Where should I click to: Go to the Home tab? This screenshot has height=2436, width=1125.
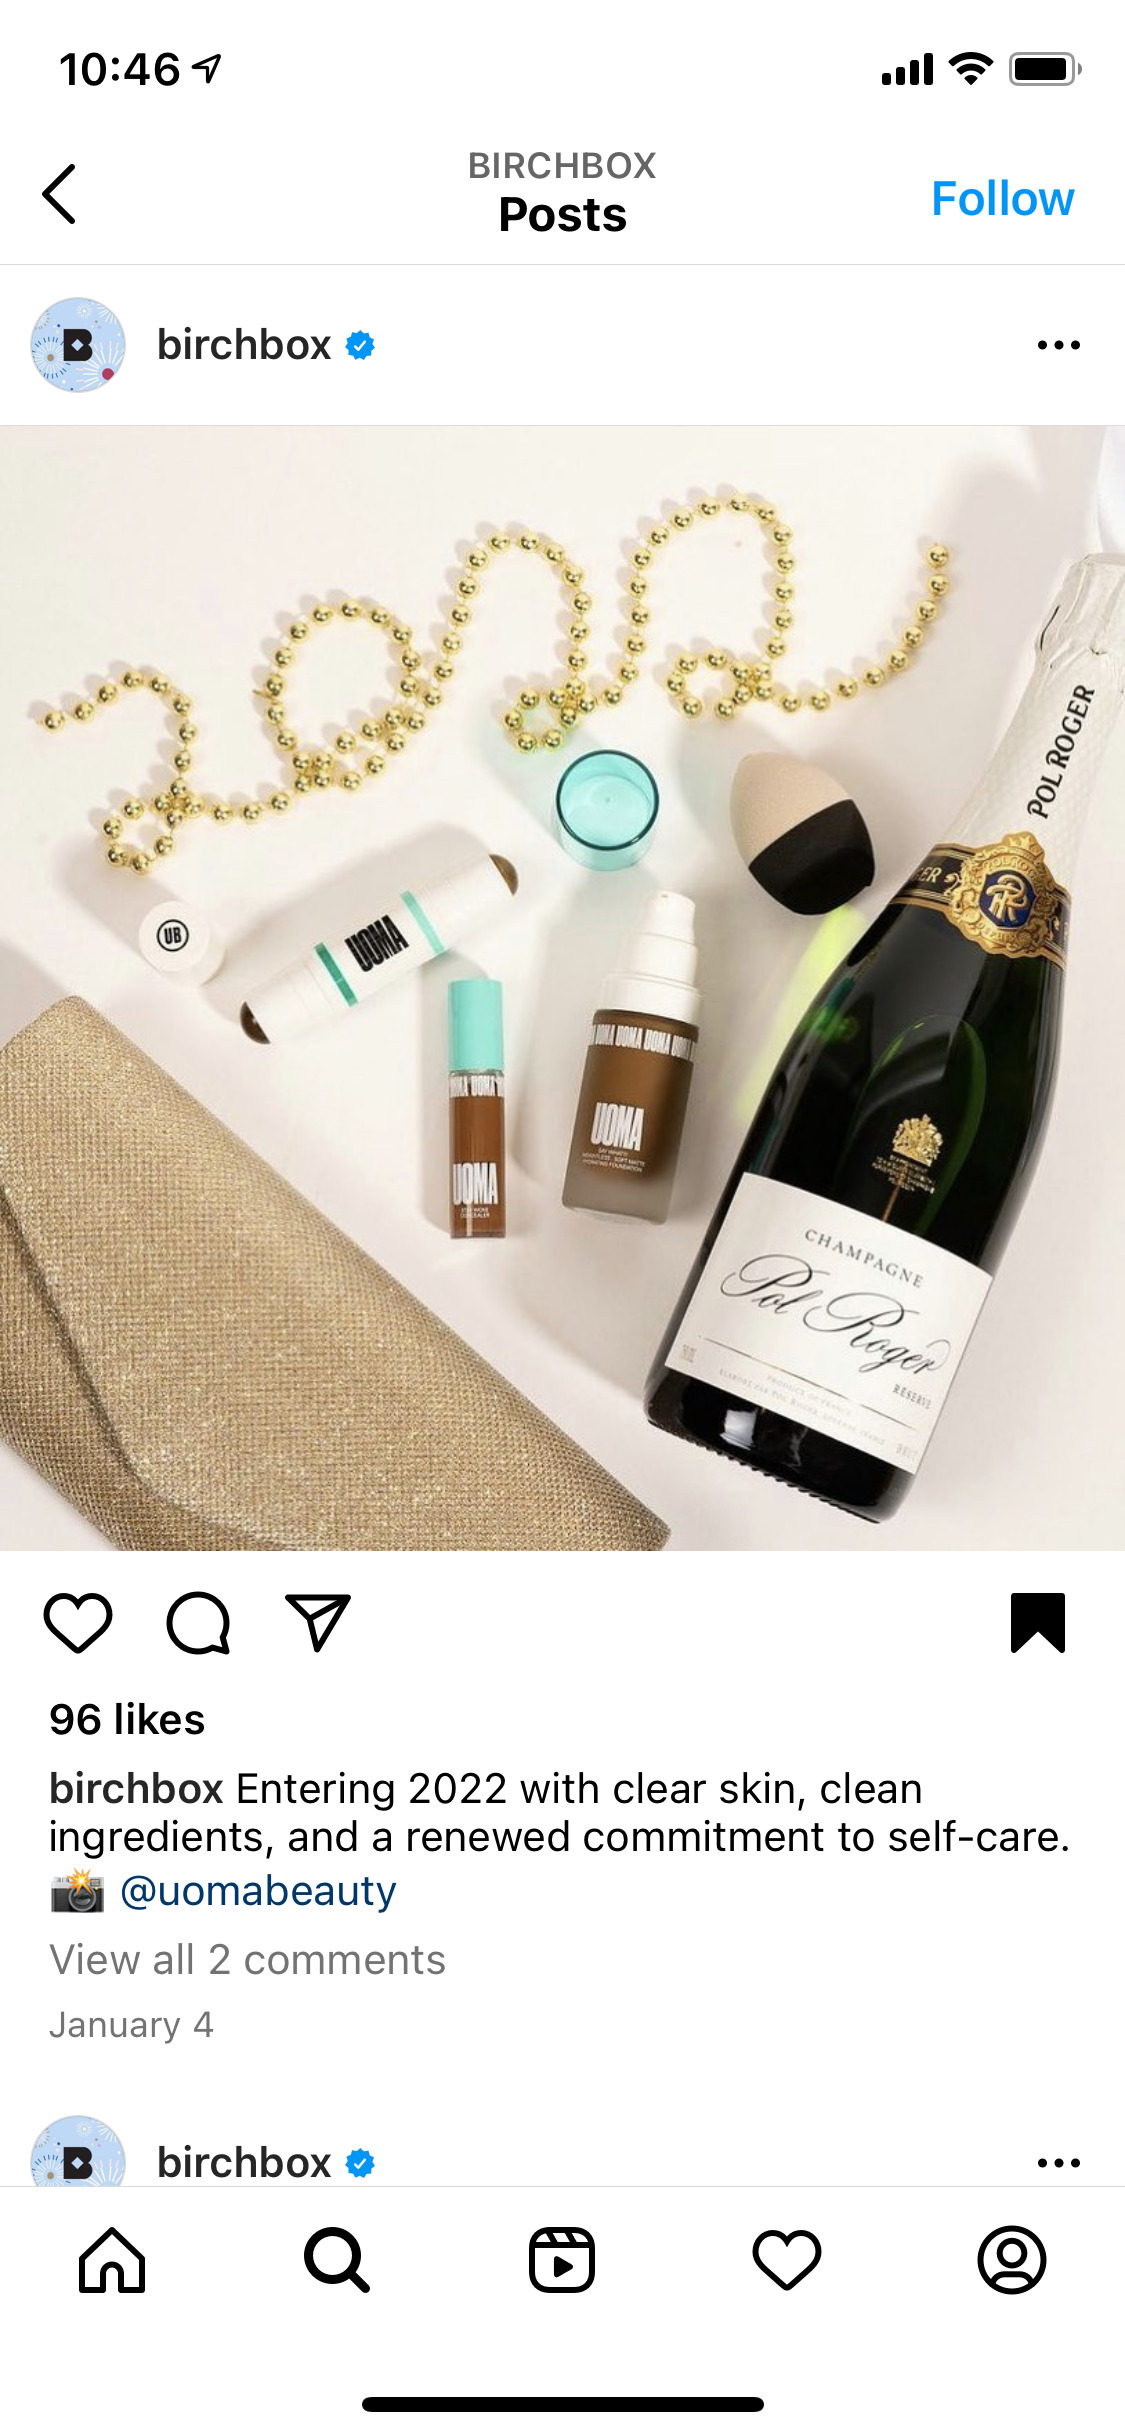tap(112, 2260)
